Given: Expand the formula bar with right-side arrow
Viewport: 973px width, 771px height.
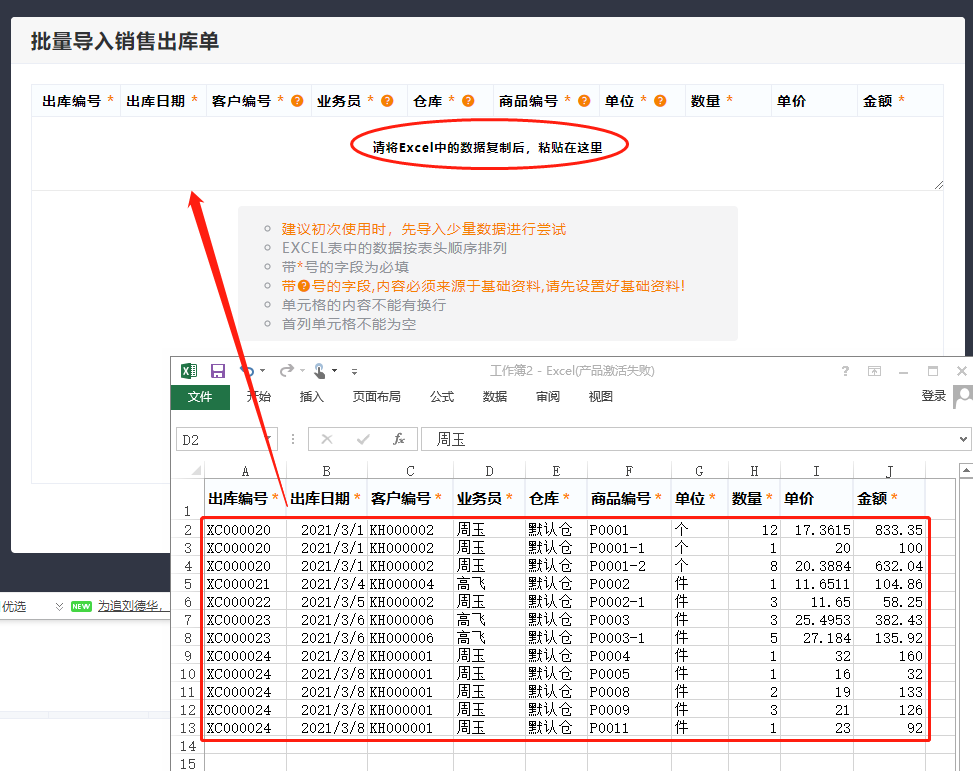Looking at the screenshot, I should tap(963, 439).
